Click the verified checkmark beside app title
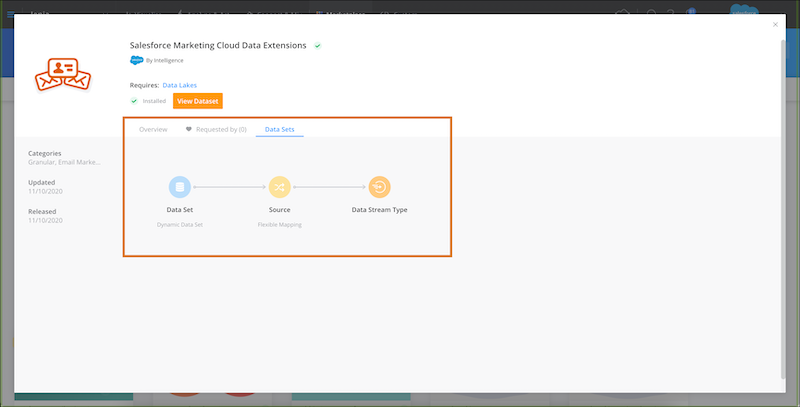Image resolution: width=800 pixels, height=407 pixels. click(x=317, y=45)
